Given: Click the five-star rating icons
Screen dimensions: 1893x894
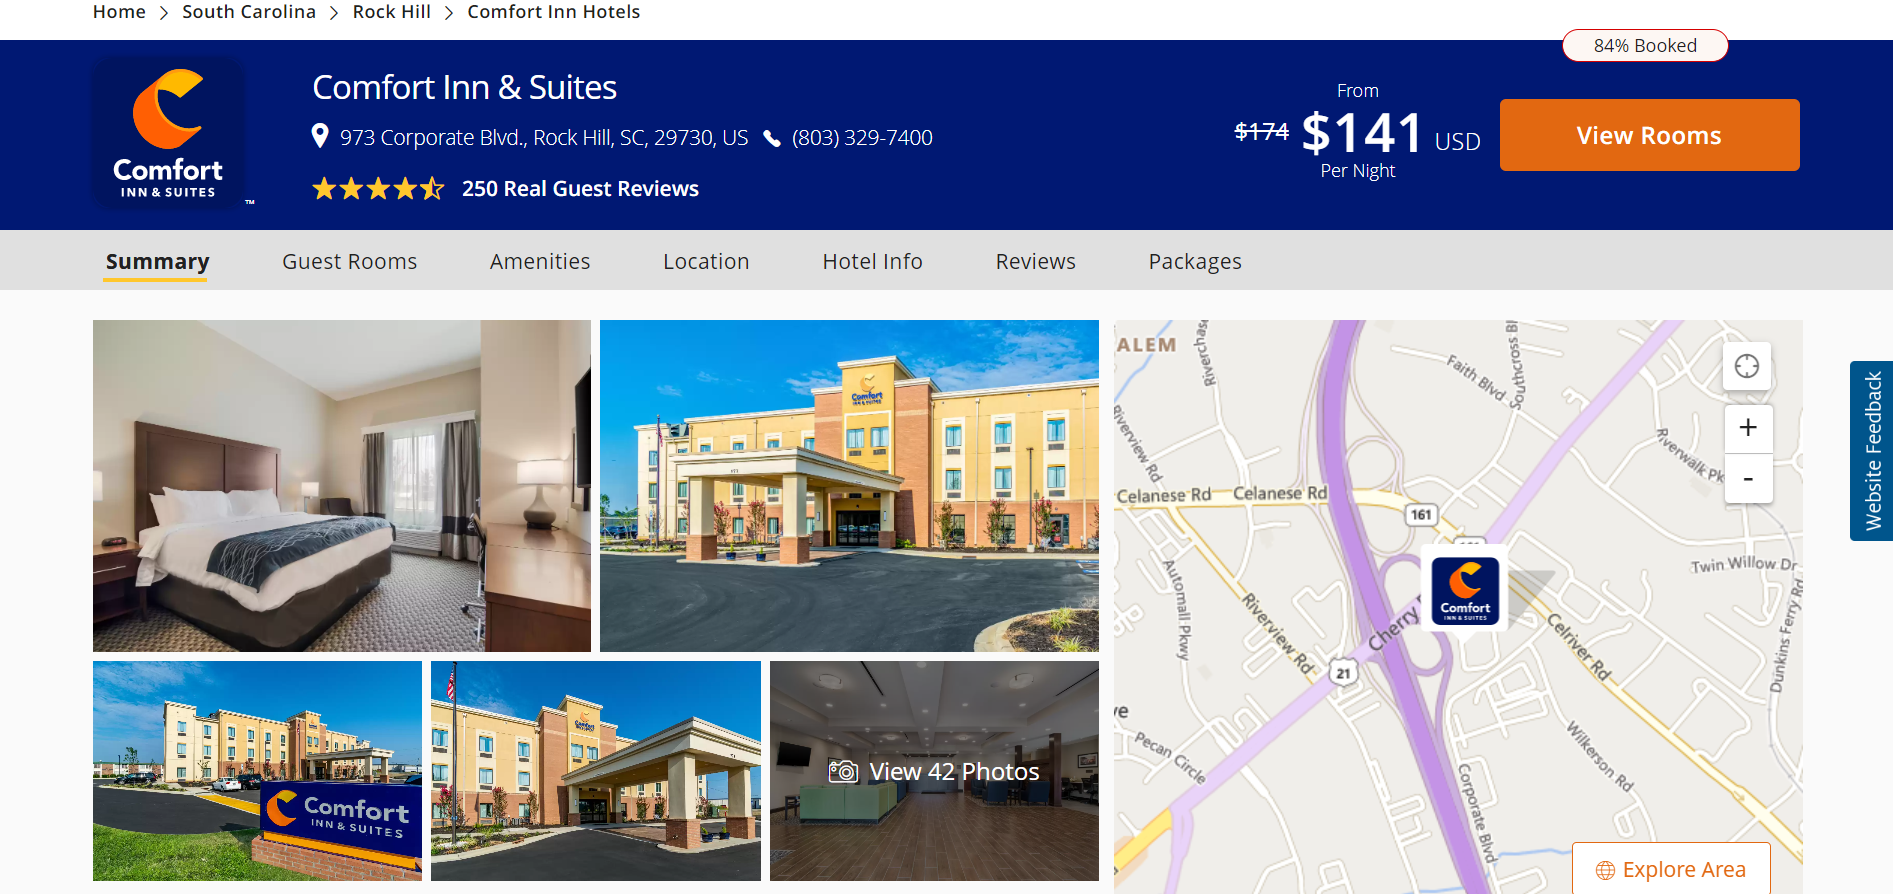Looking at the screenshot, I should click(377, 188).
